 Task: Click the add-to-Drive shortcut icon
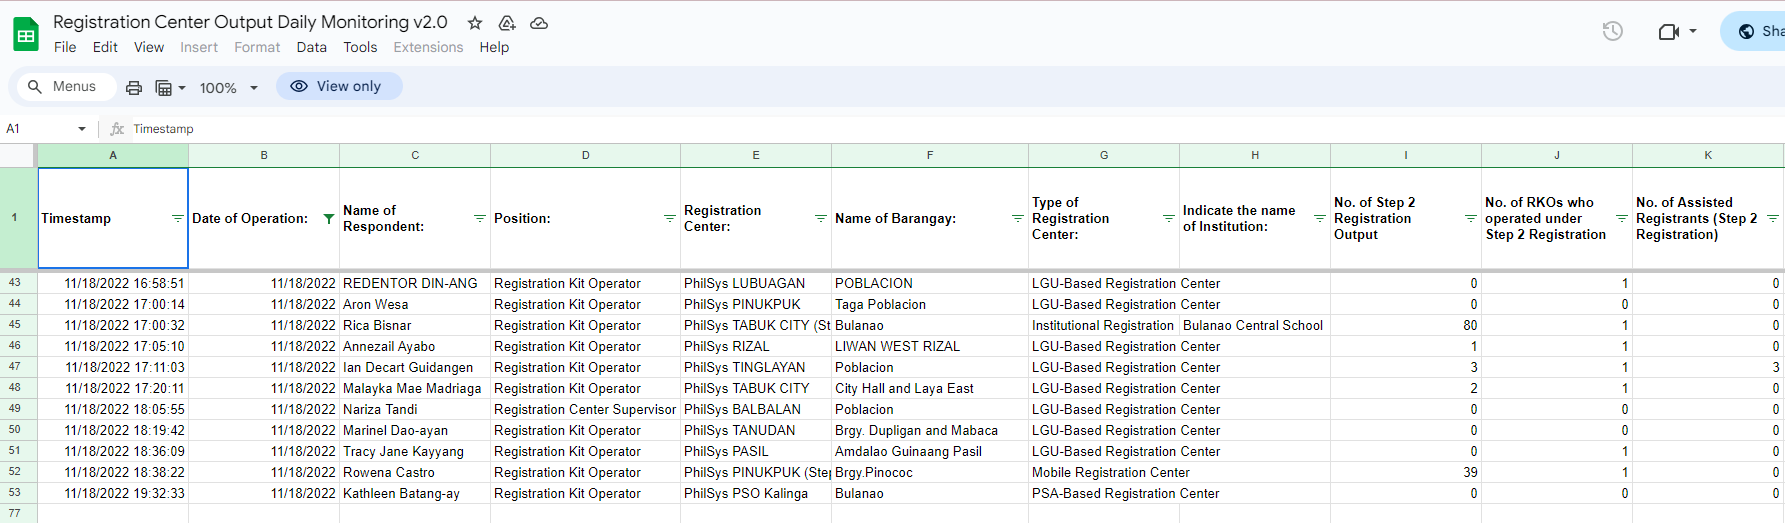click(x=507, y=23)
